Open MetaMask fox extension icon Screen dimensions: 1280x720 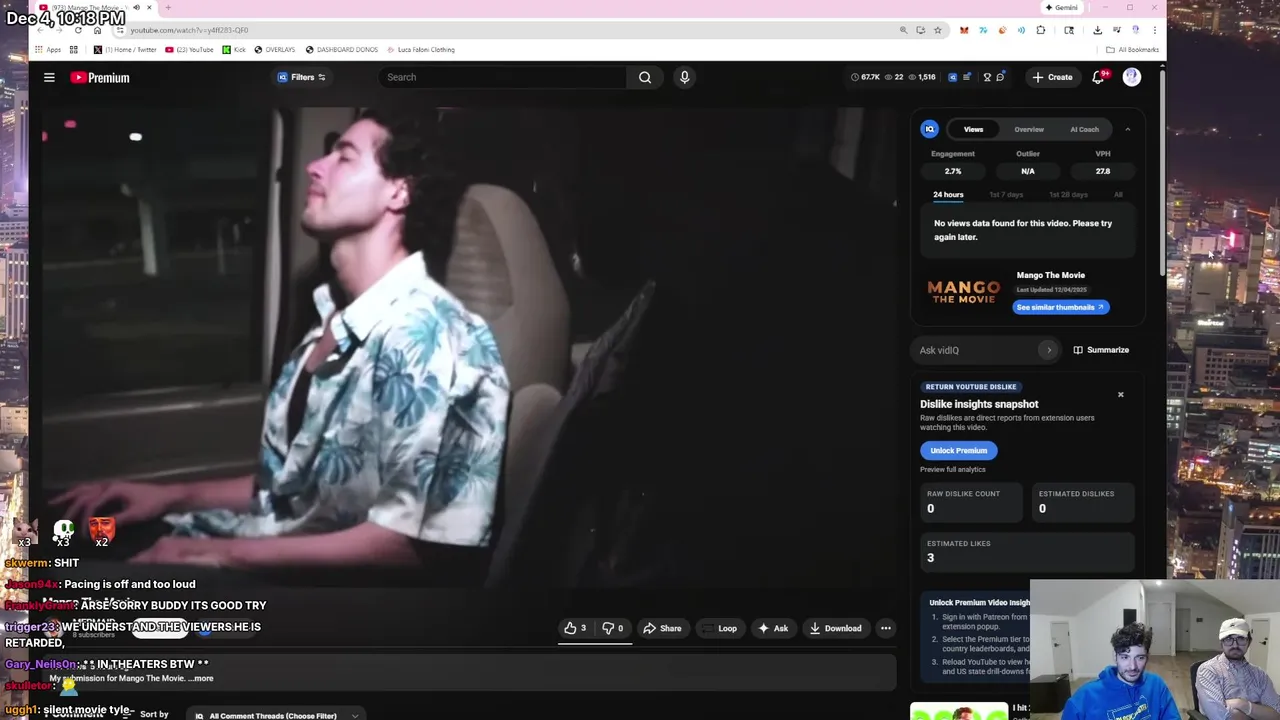point(964,30)
